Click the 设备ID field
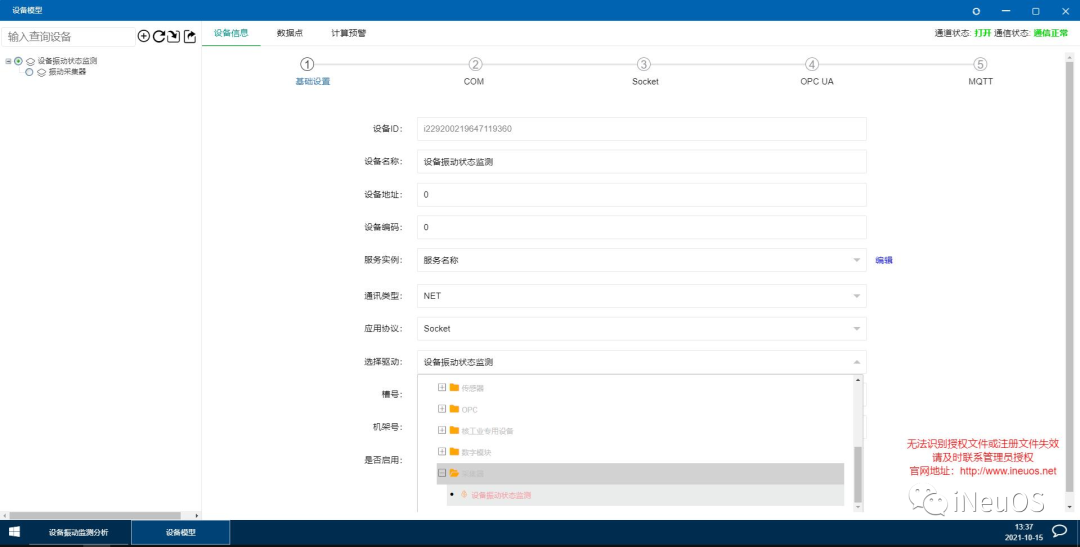The height and width of the screenshot is (547, 1080). [x=641, y=129]
